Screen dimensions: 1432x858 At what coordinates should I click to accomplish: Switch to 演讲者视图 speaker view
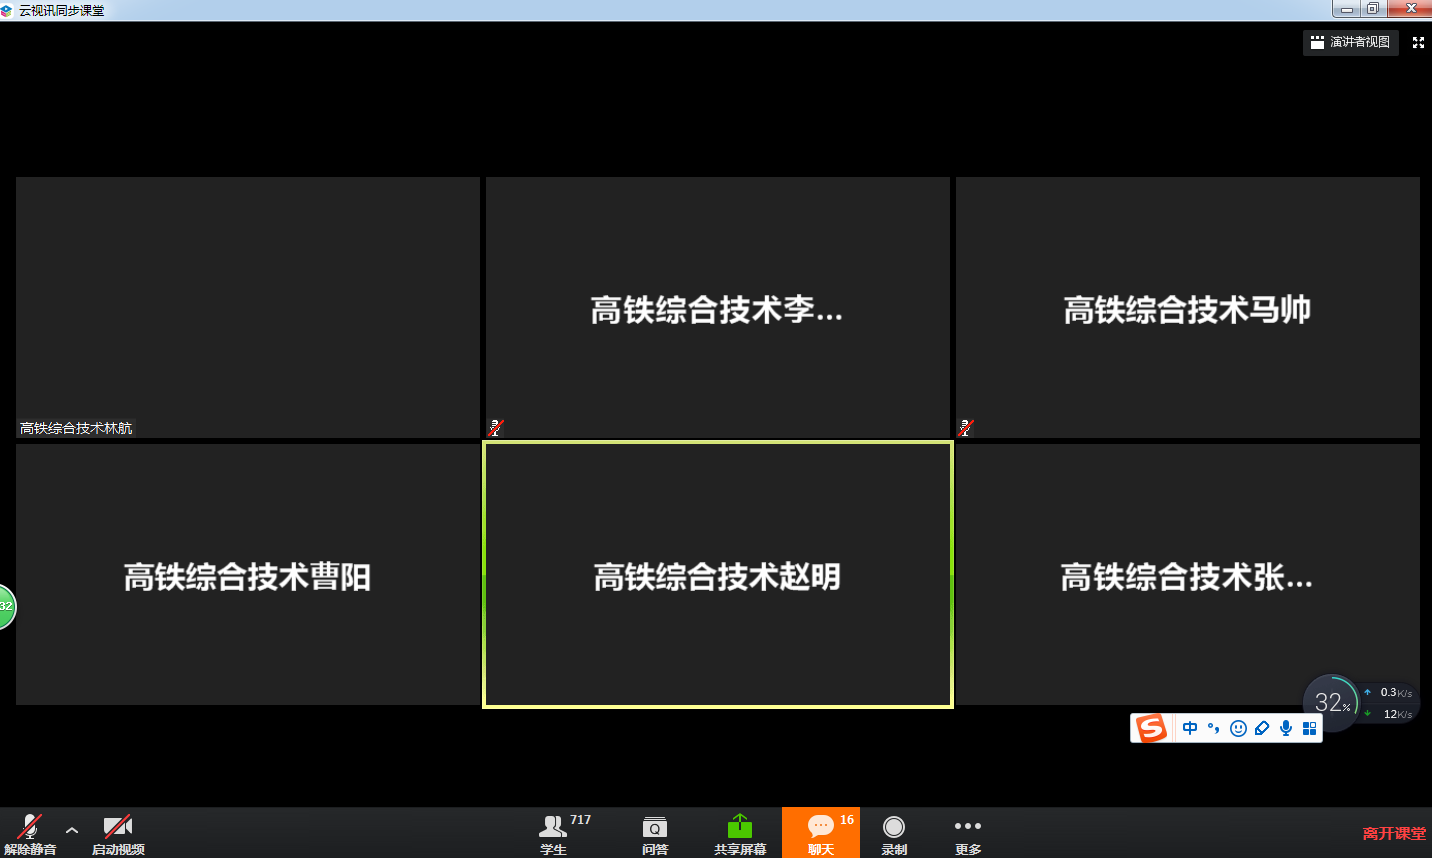tap(1350, 42)
